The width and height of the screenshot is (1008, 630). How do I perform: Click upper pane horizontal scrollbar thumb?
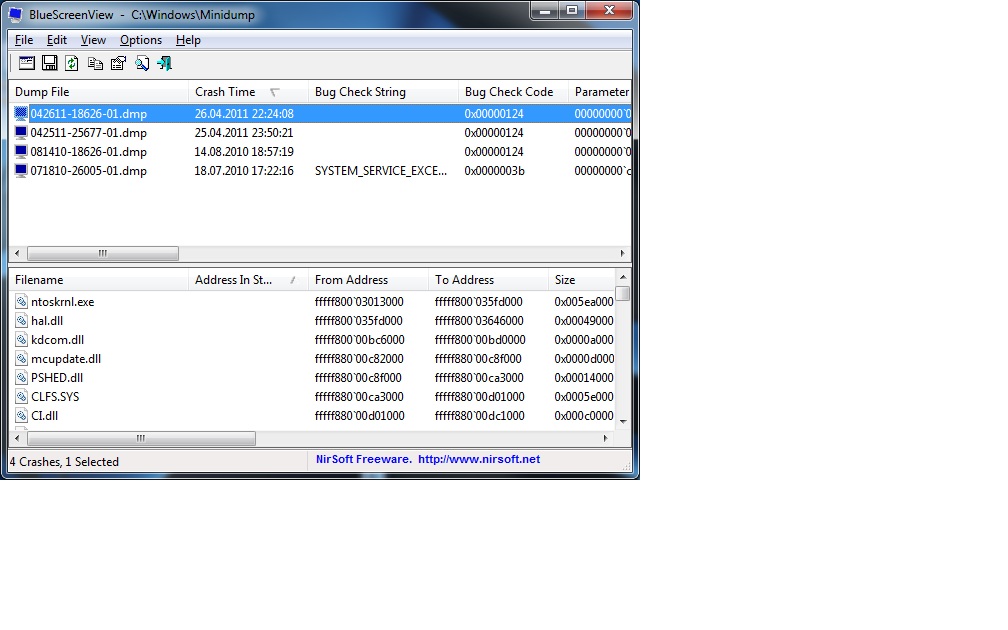103,253
